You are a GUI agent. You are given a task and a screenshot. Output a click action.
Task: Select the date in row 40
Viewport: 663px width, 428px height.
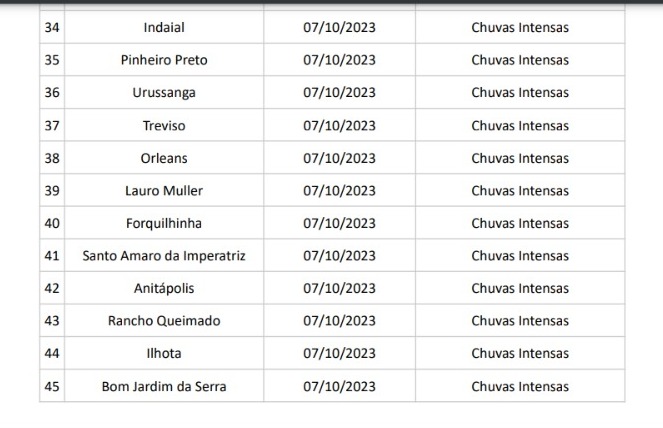coord(340,223)
